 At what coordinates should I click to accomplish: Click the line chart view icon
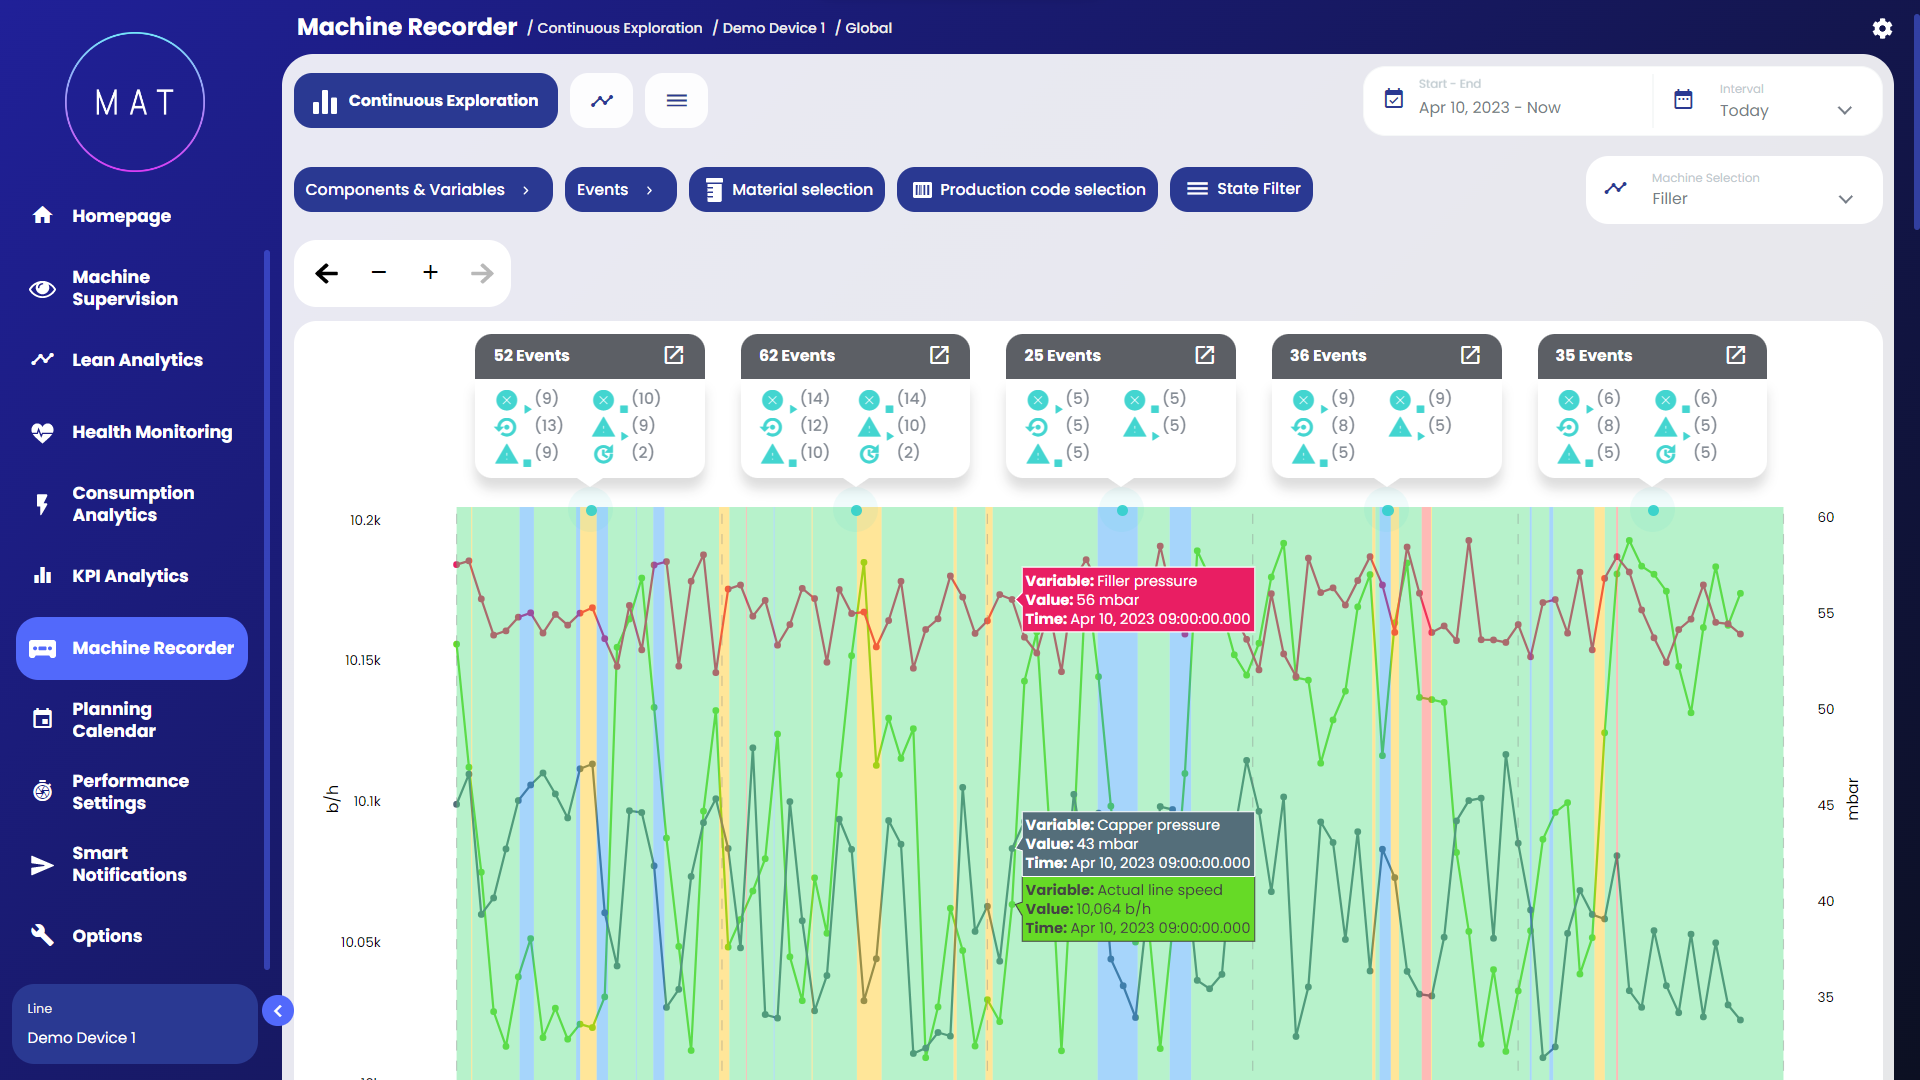pyautogui.click(x=602, y=101)
